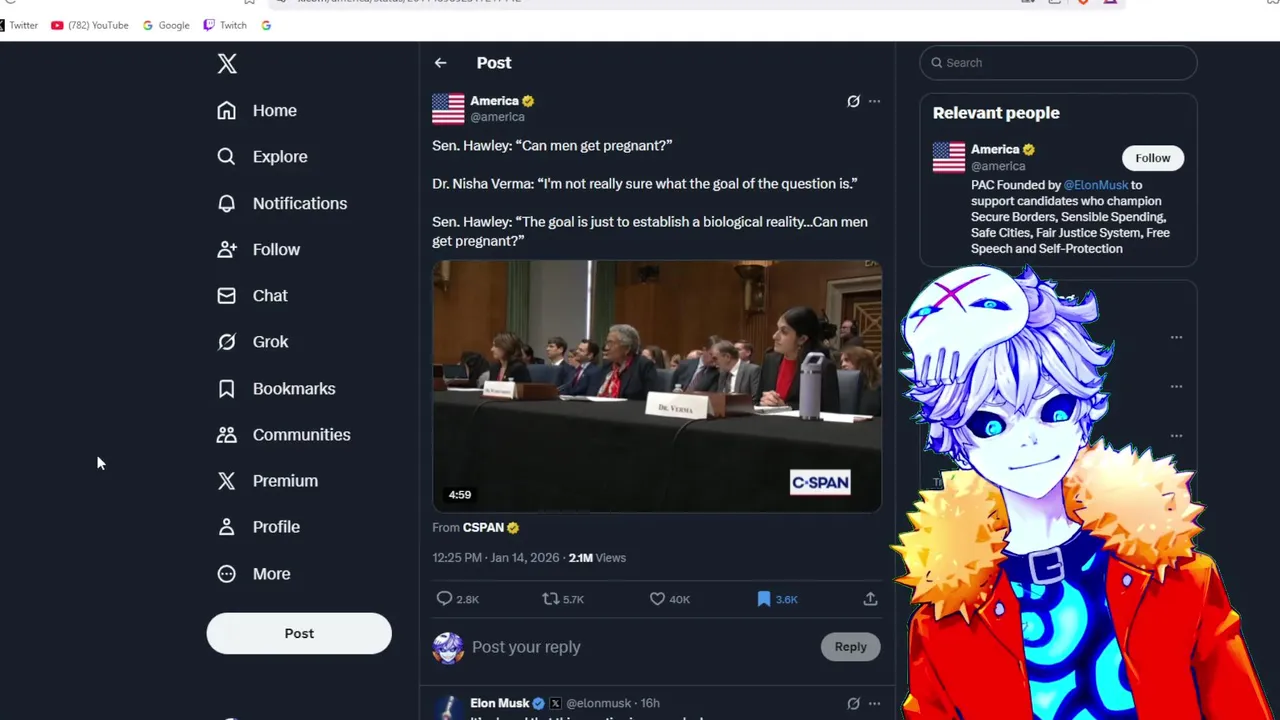Click the white Post button
The image size is (1280, 720).
(x=299, y=634)
